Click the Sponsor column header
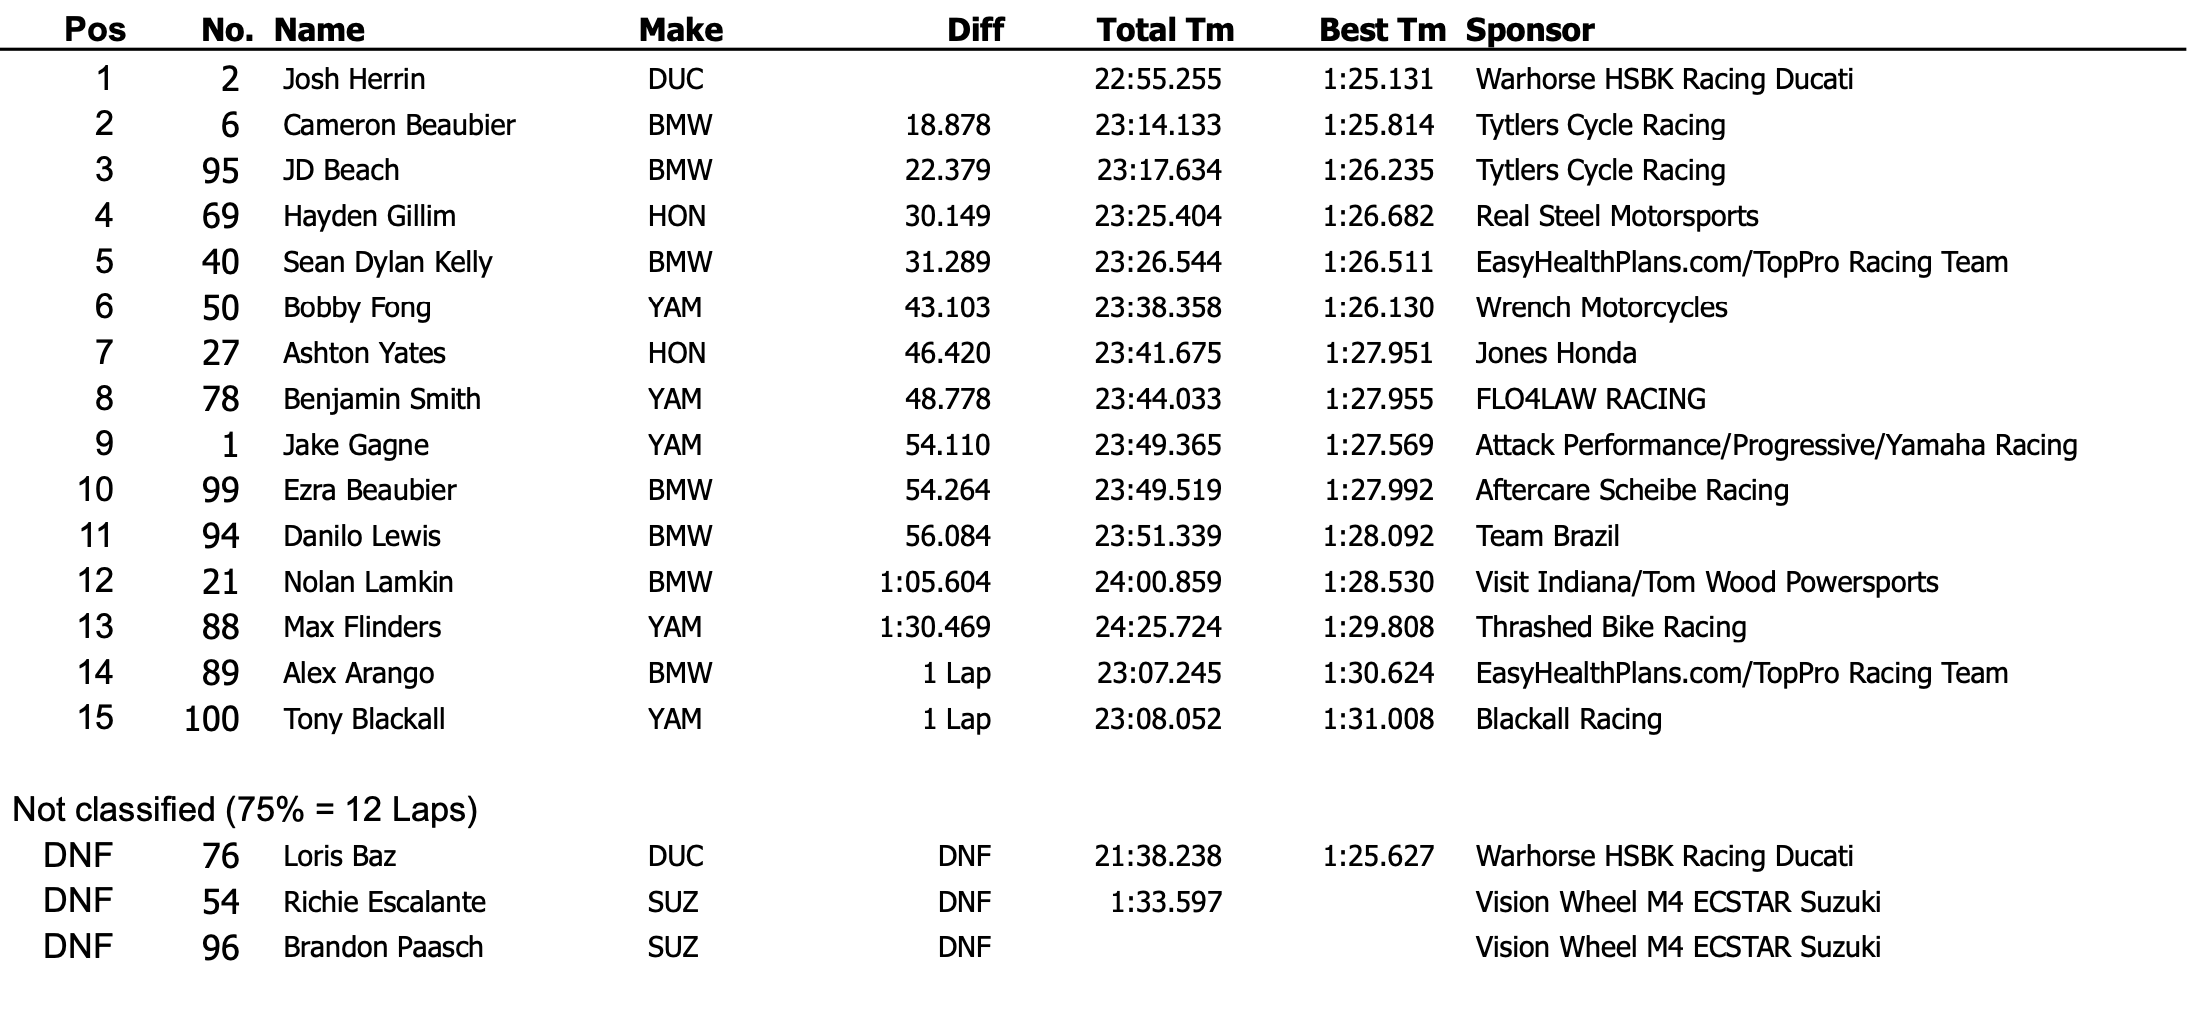The image size is (2192, 1018). pos(1529,29)
